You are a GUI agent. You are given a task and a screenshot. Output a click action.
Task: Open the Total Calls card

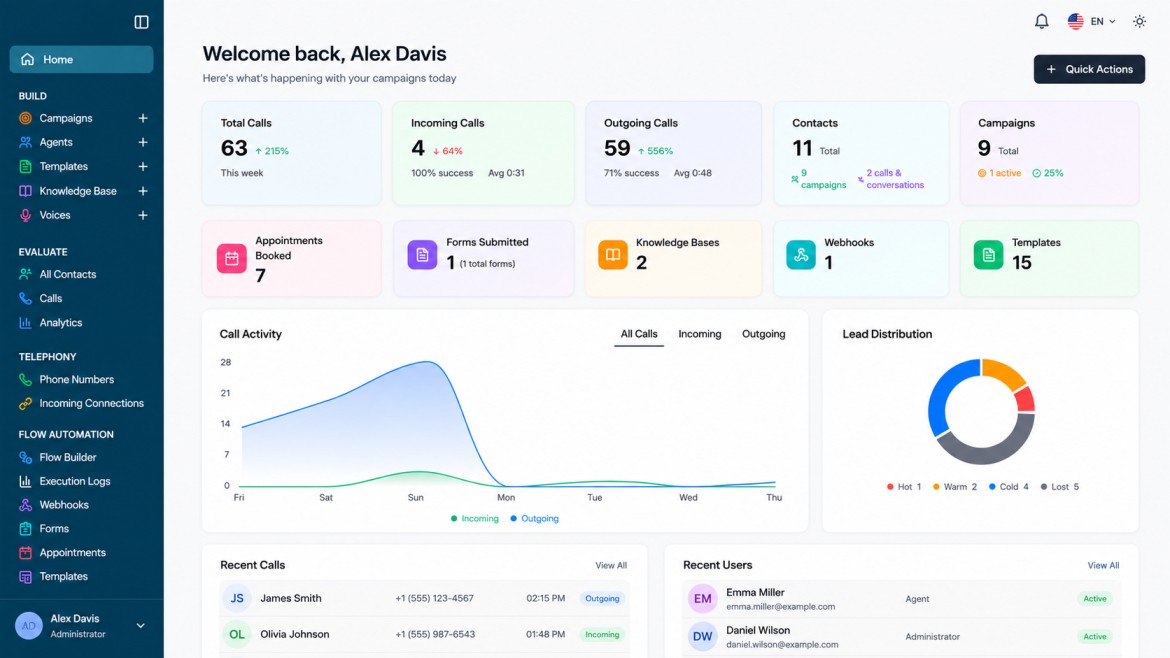coord(291,153)
